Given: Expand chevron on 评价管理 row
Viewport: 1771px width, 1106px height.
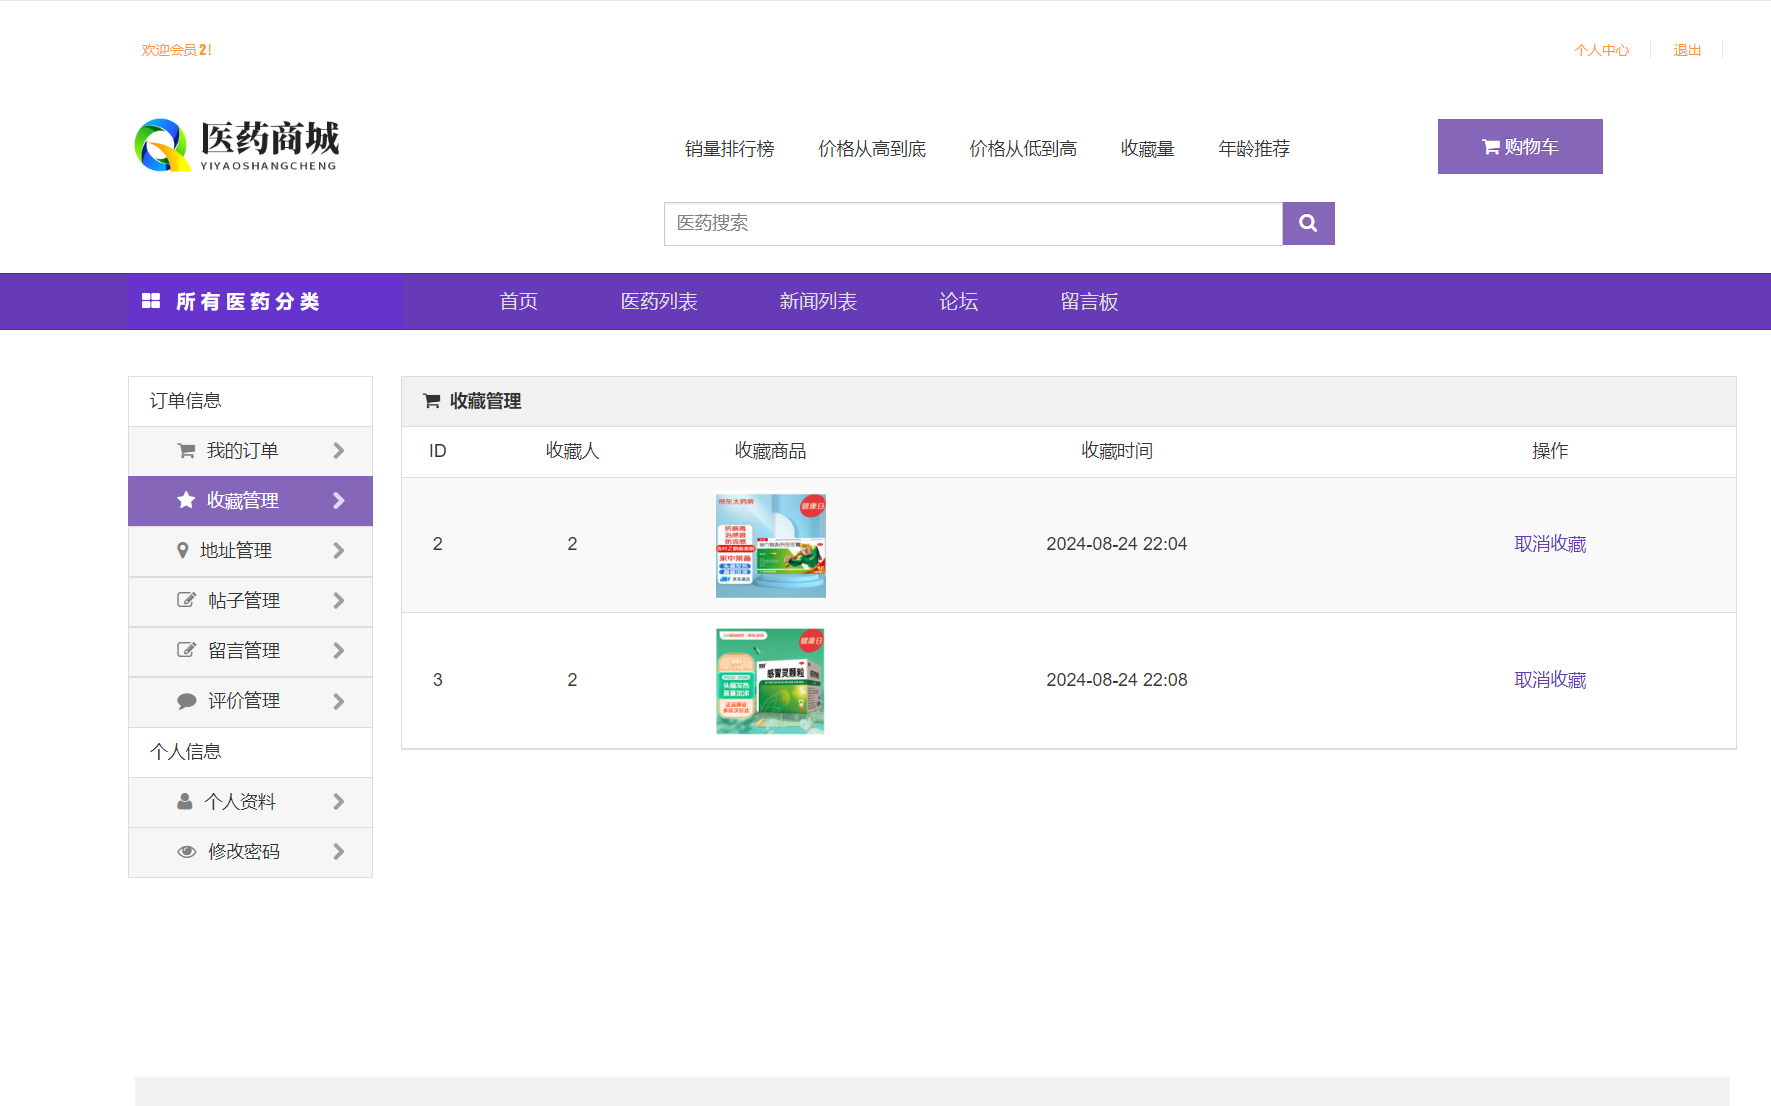Looking at the screenshot, I should pos(338,702).
